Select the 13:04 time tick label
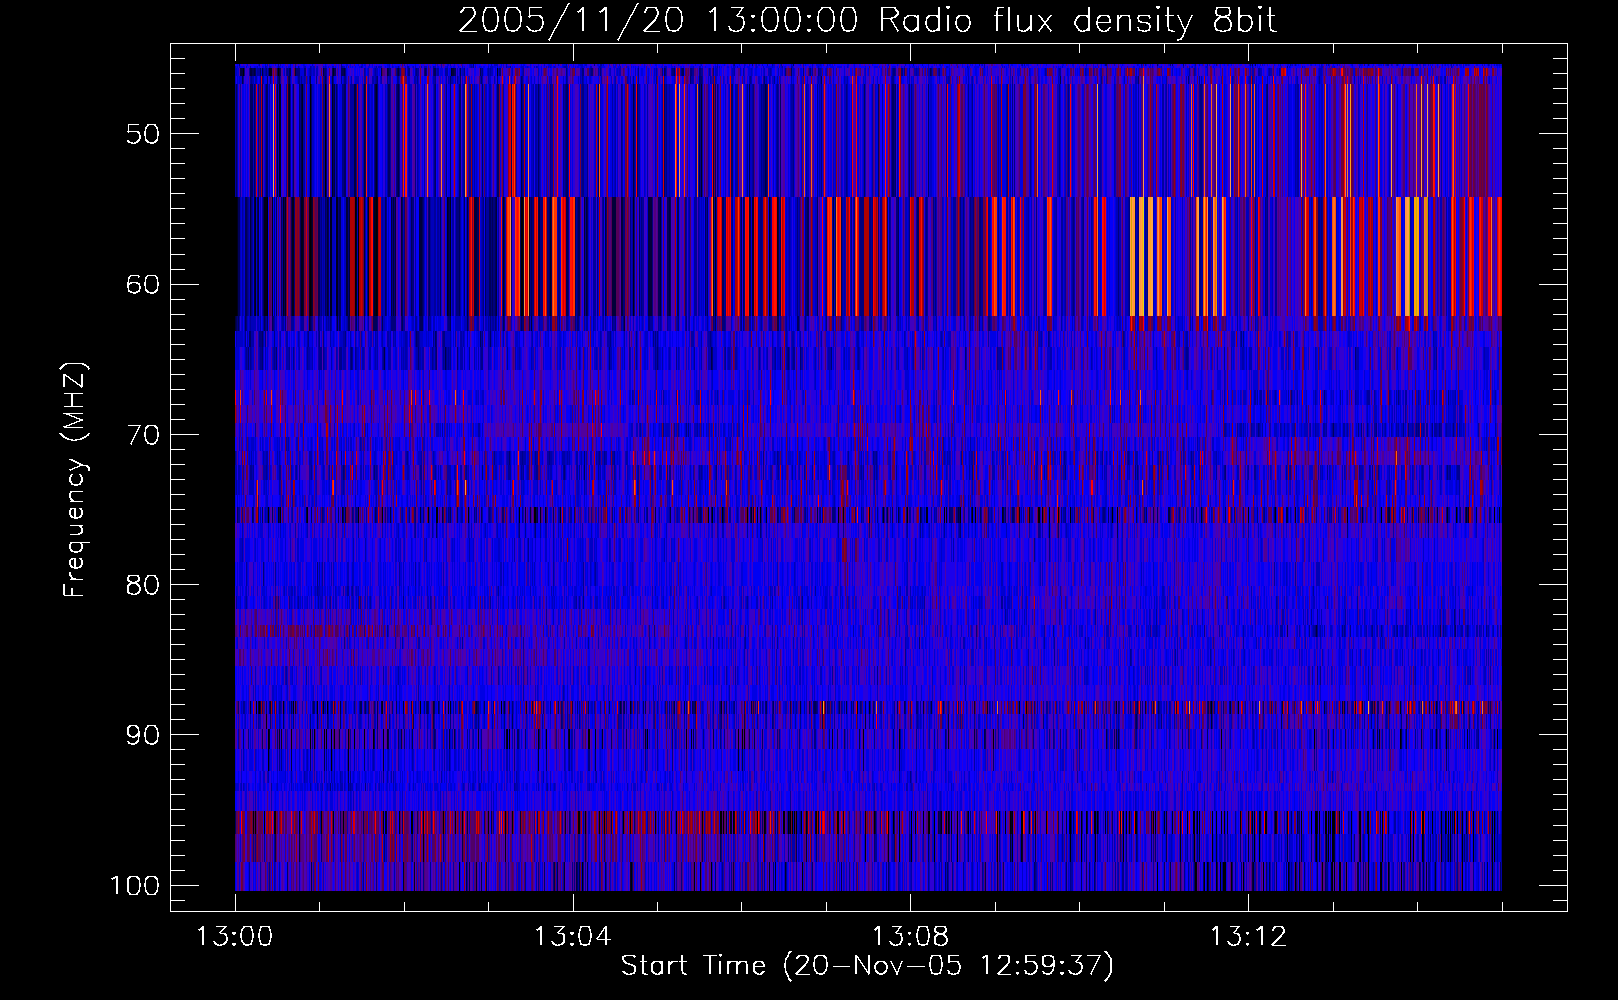The height and width of the screenshot is (1000, 1618). [573, 937]
